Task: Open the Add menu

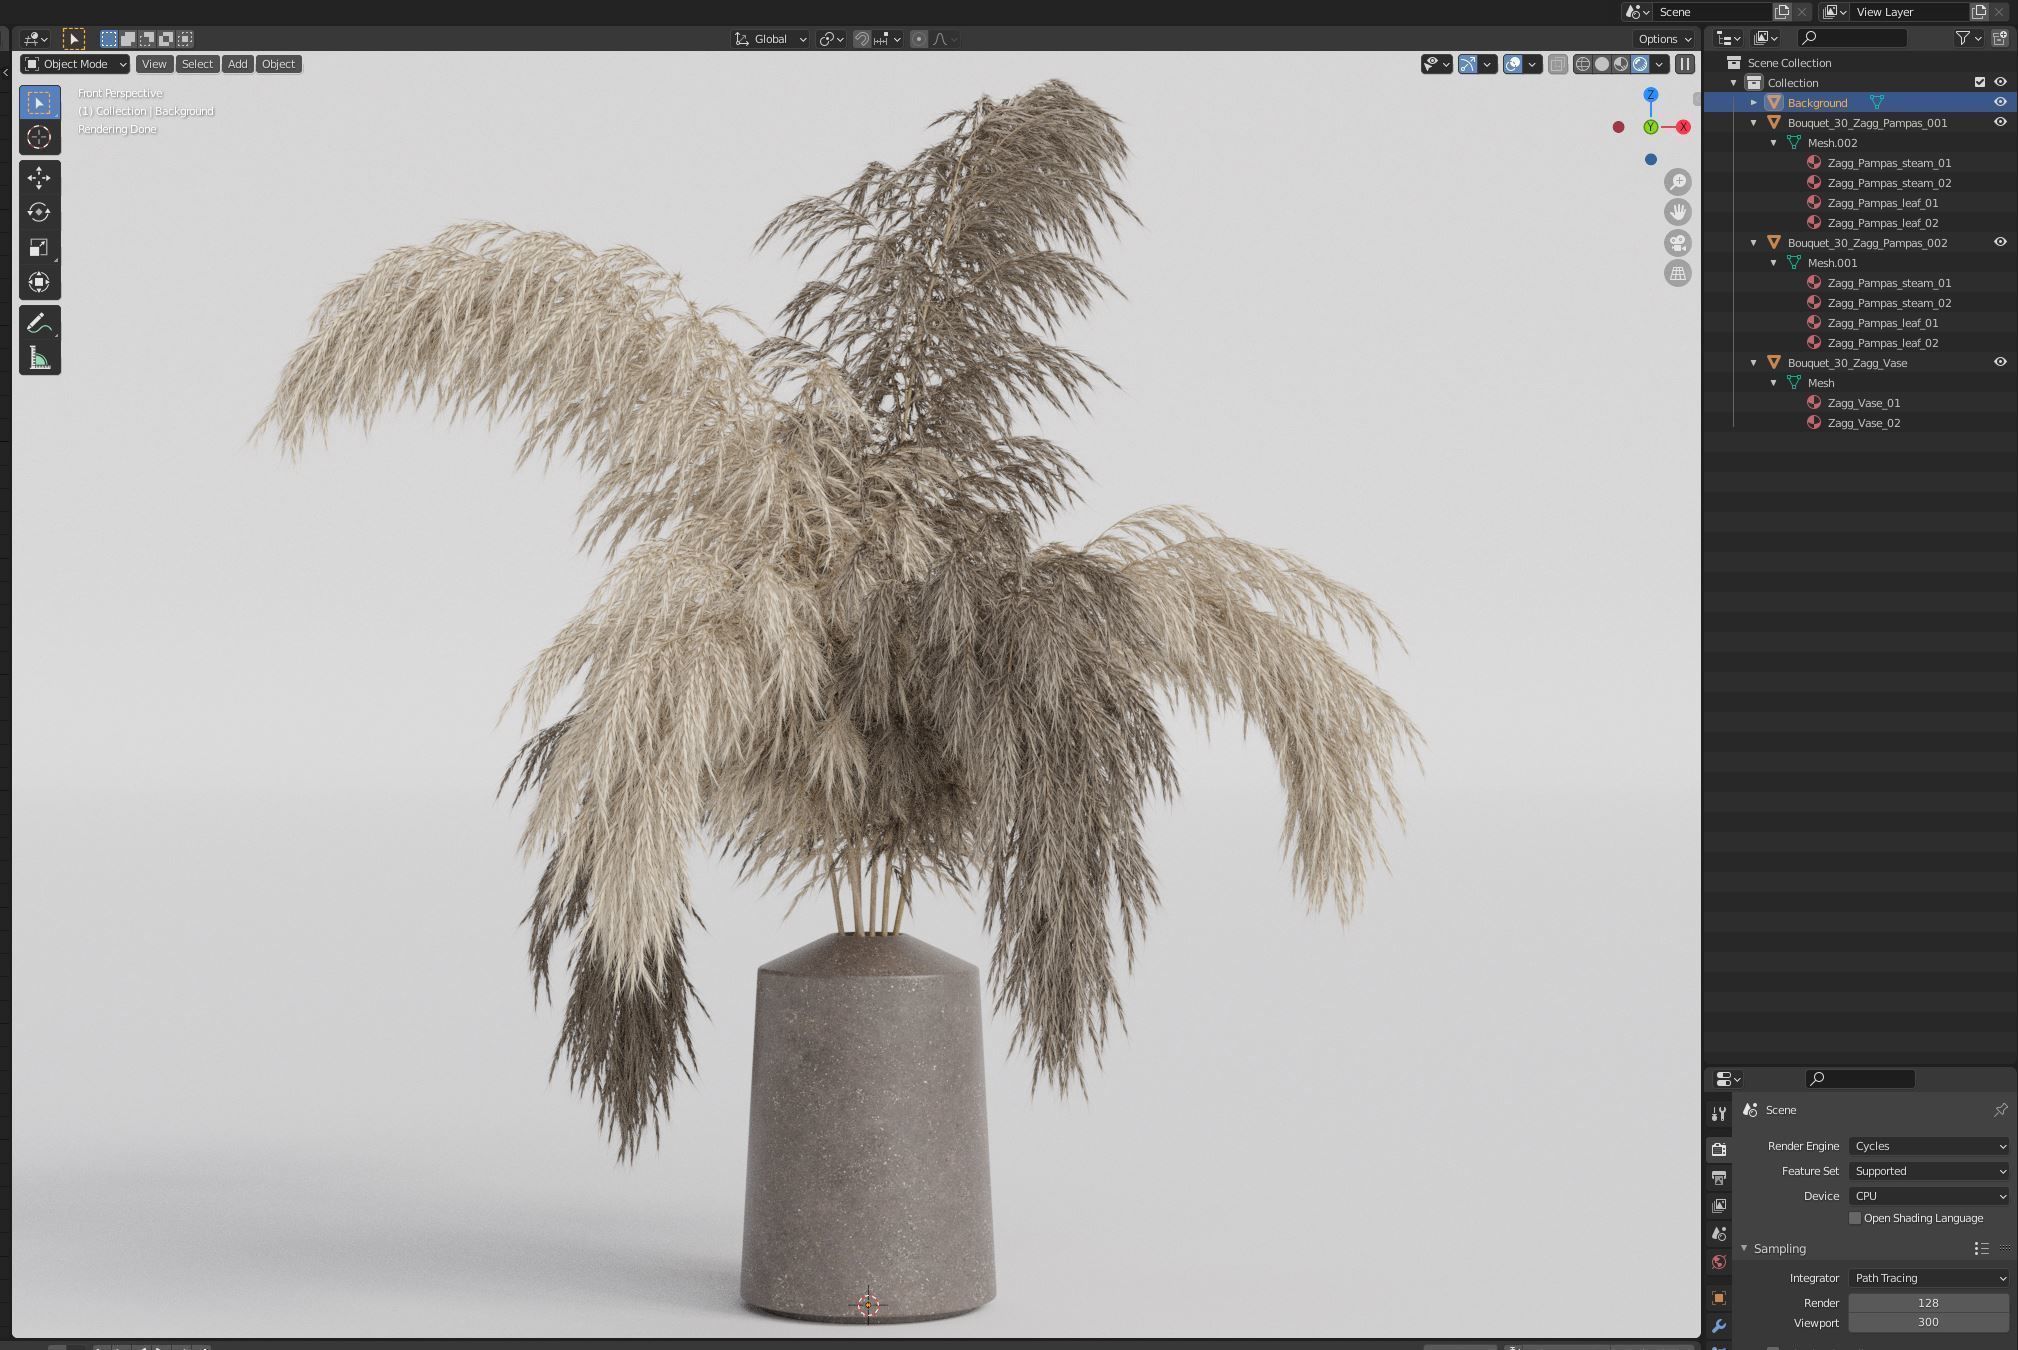Action: (x=237, y=64)
